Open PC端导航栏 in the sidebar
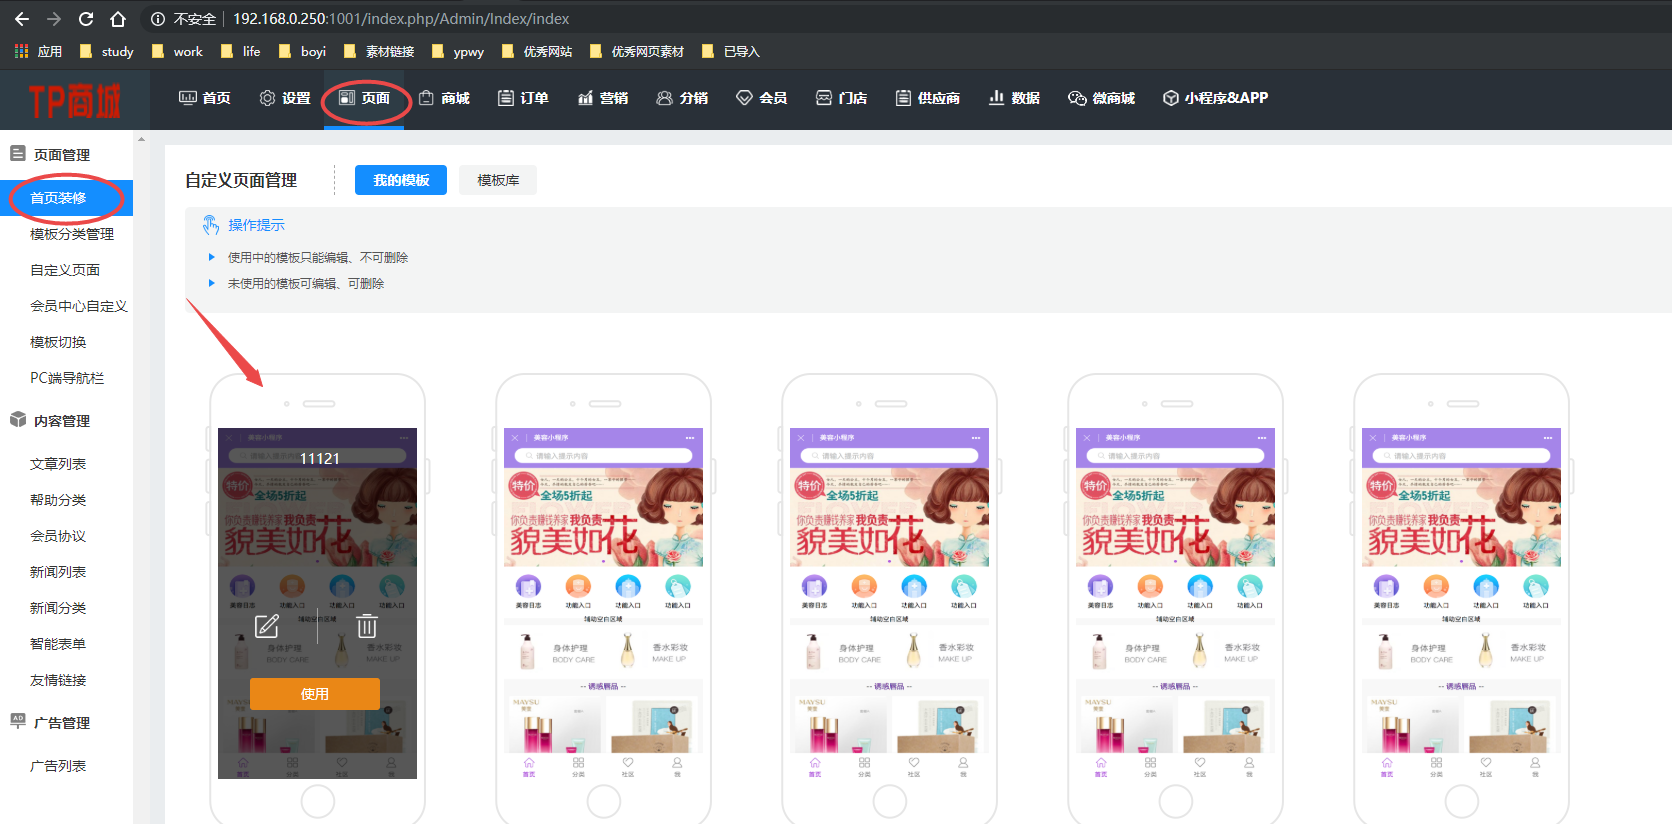This screenshot has width=1672, height=824. pos(67,378)
